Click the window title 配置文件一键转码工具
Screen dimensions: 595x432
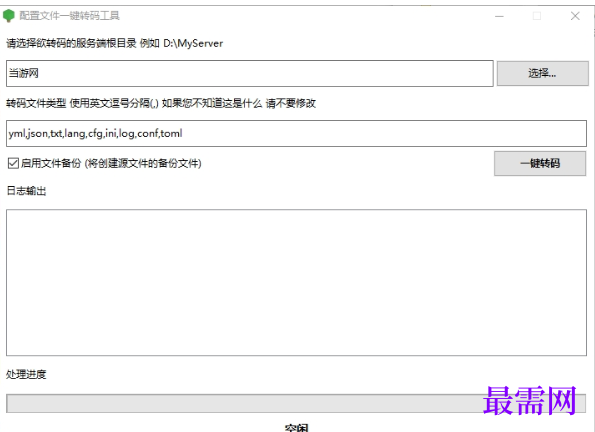(x=69, y=16)
